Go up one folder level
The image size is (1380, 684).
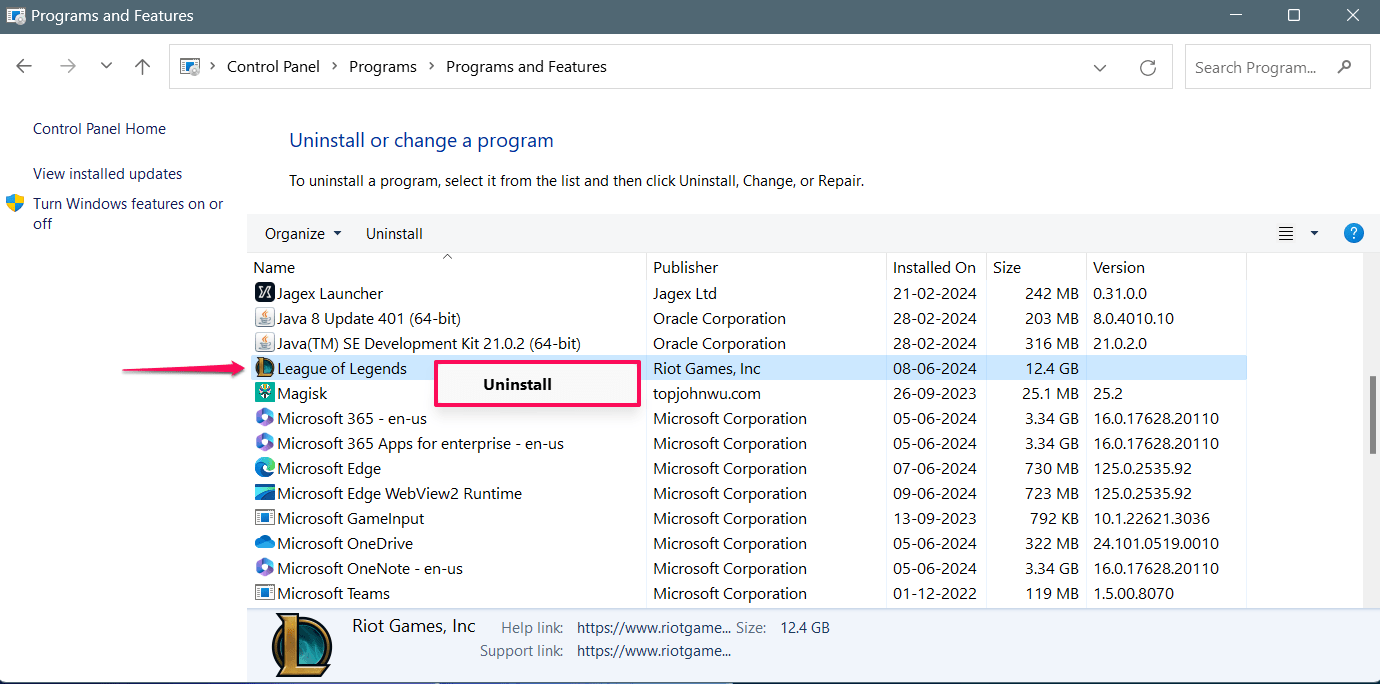142,67
